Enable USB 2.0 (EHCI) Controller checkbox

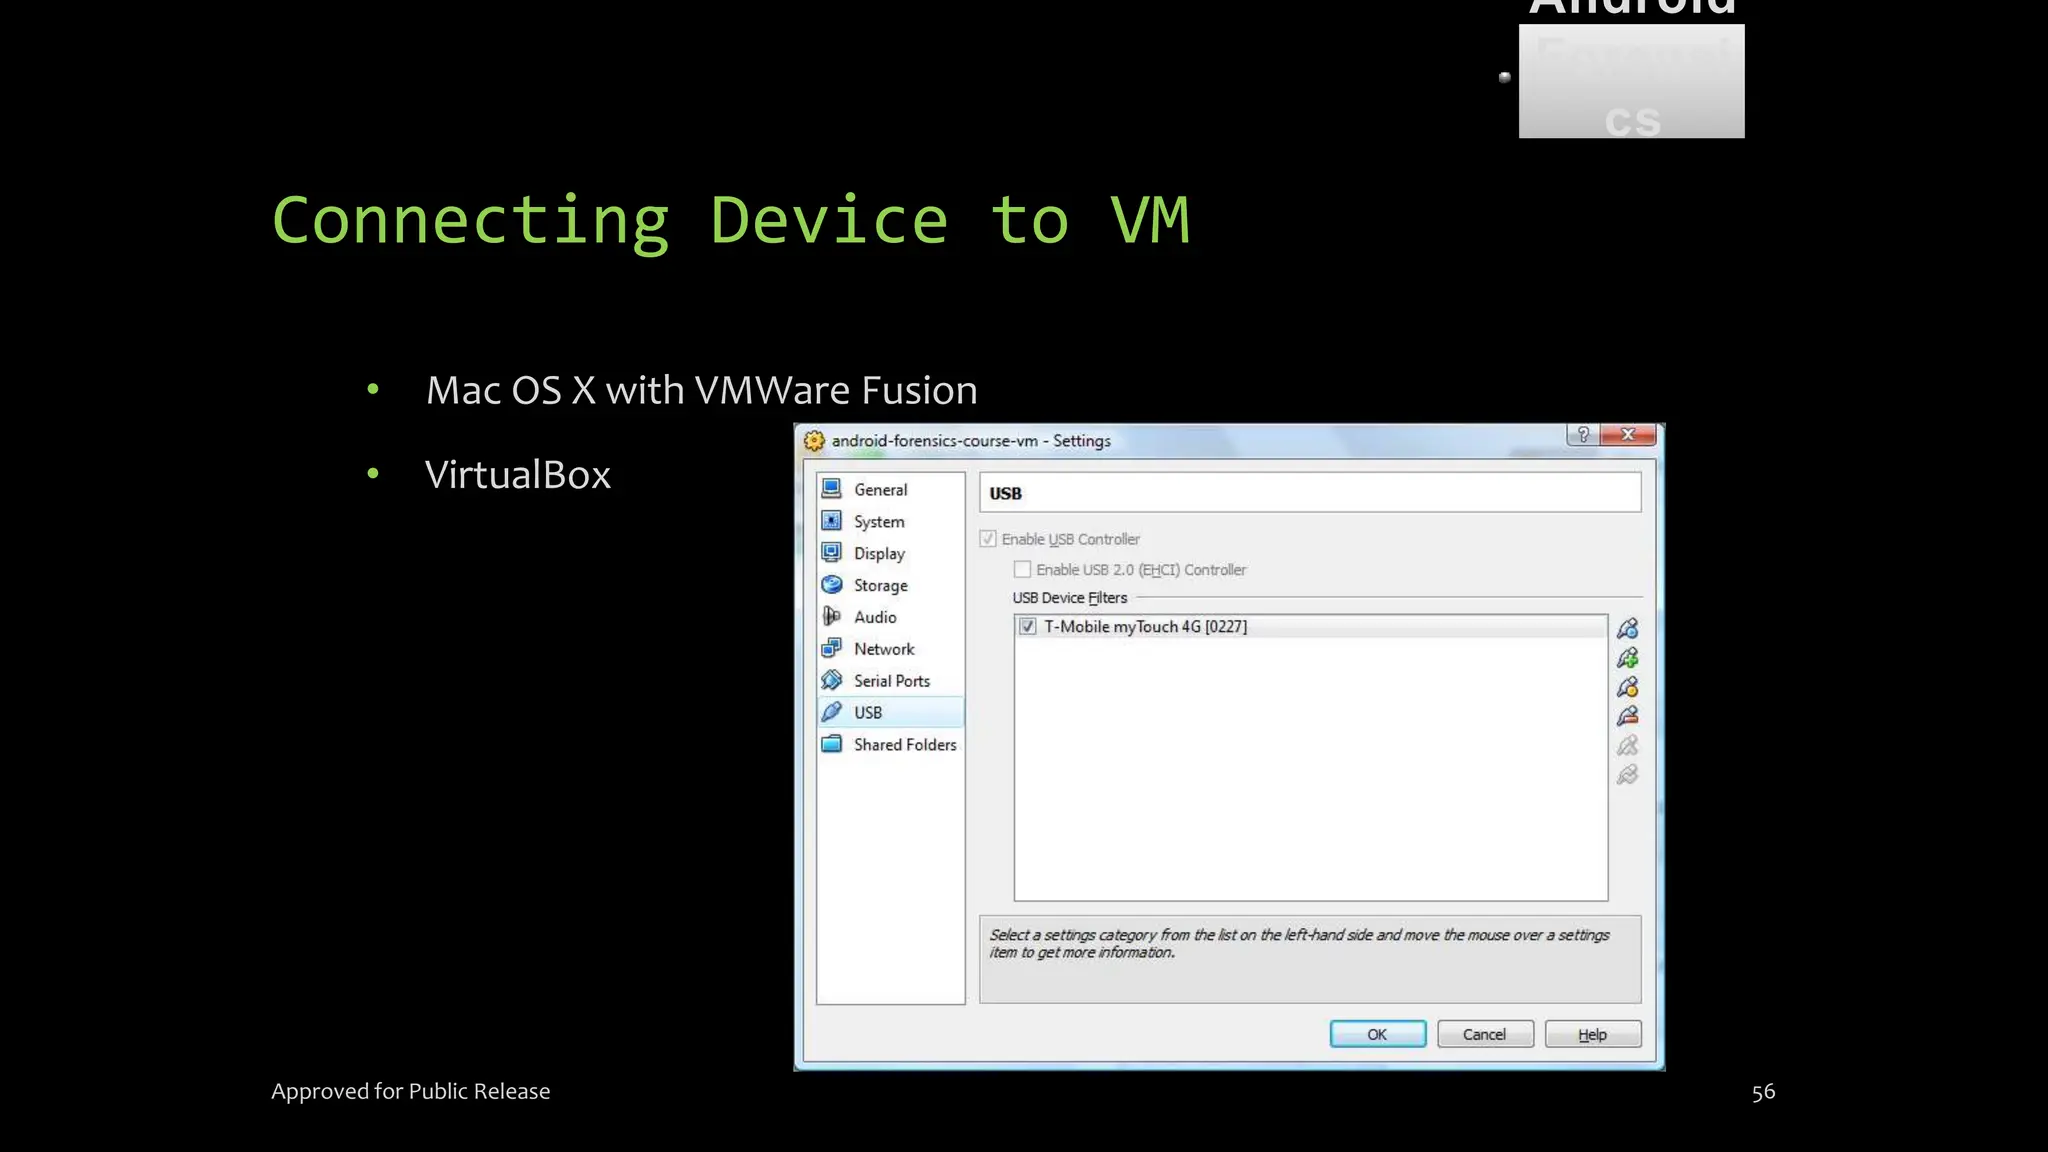coord(1022,570)
